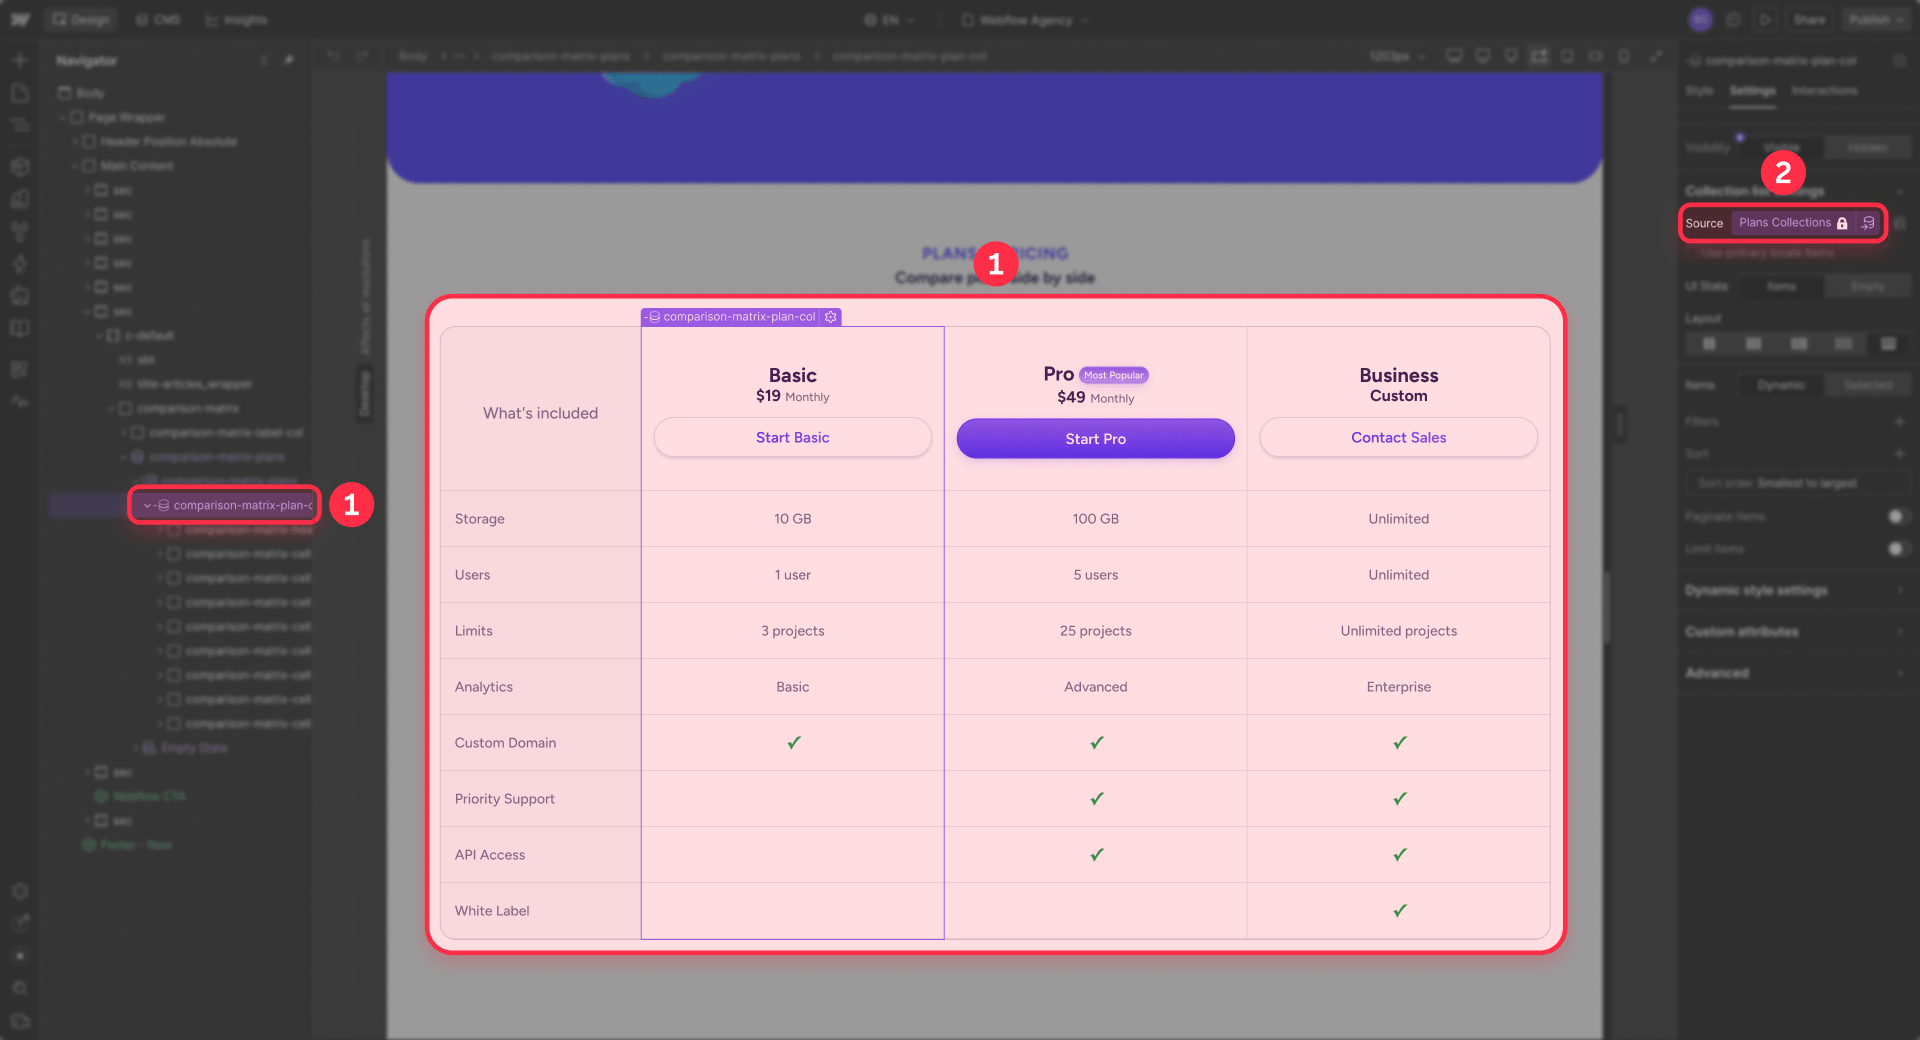Click the Preview play button

1765,20
